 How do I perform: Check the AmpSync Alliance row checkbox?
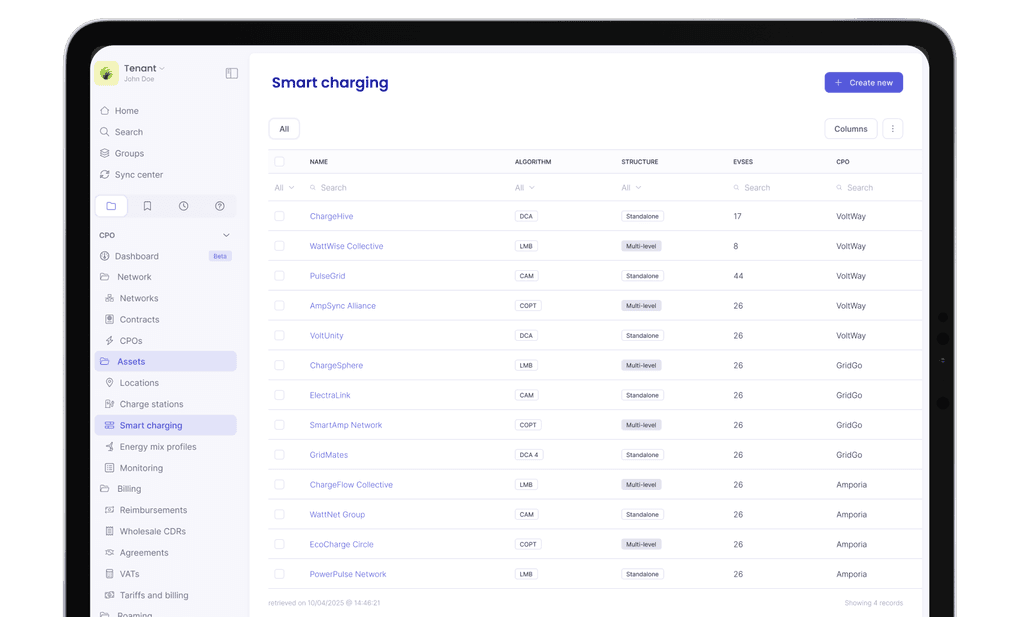tap(280, 306)
